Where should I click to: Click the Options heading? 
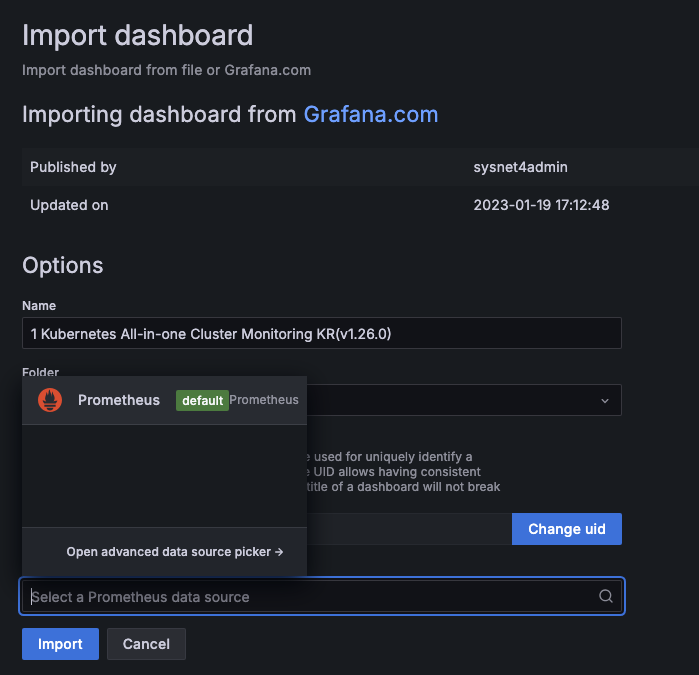point(63,265)
